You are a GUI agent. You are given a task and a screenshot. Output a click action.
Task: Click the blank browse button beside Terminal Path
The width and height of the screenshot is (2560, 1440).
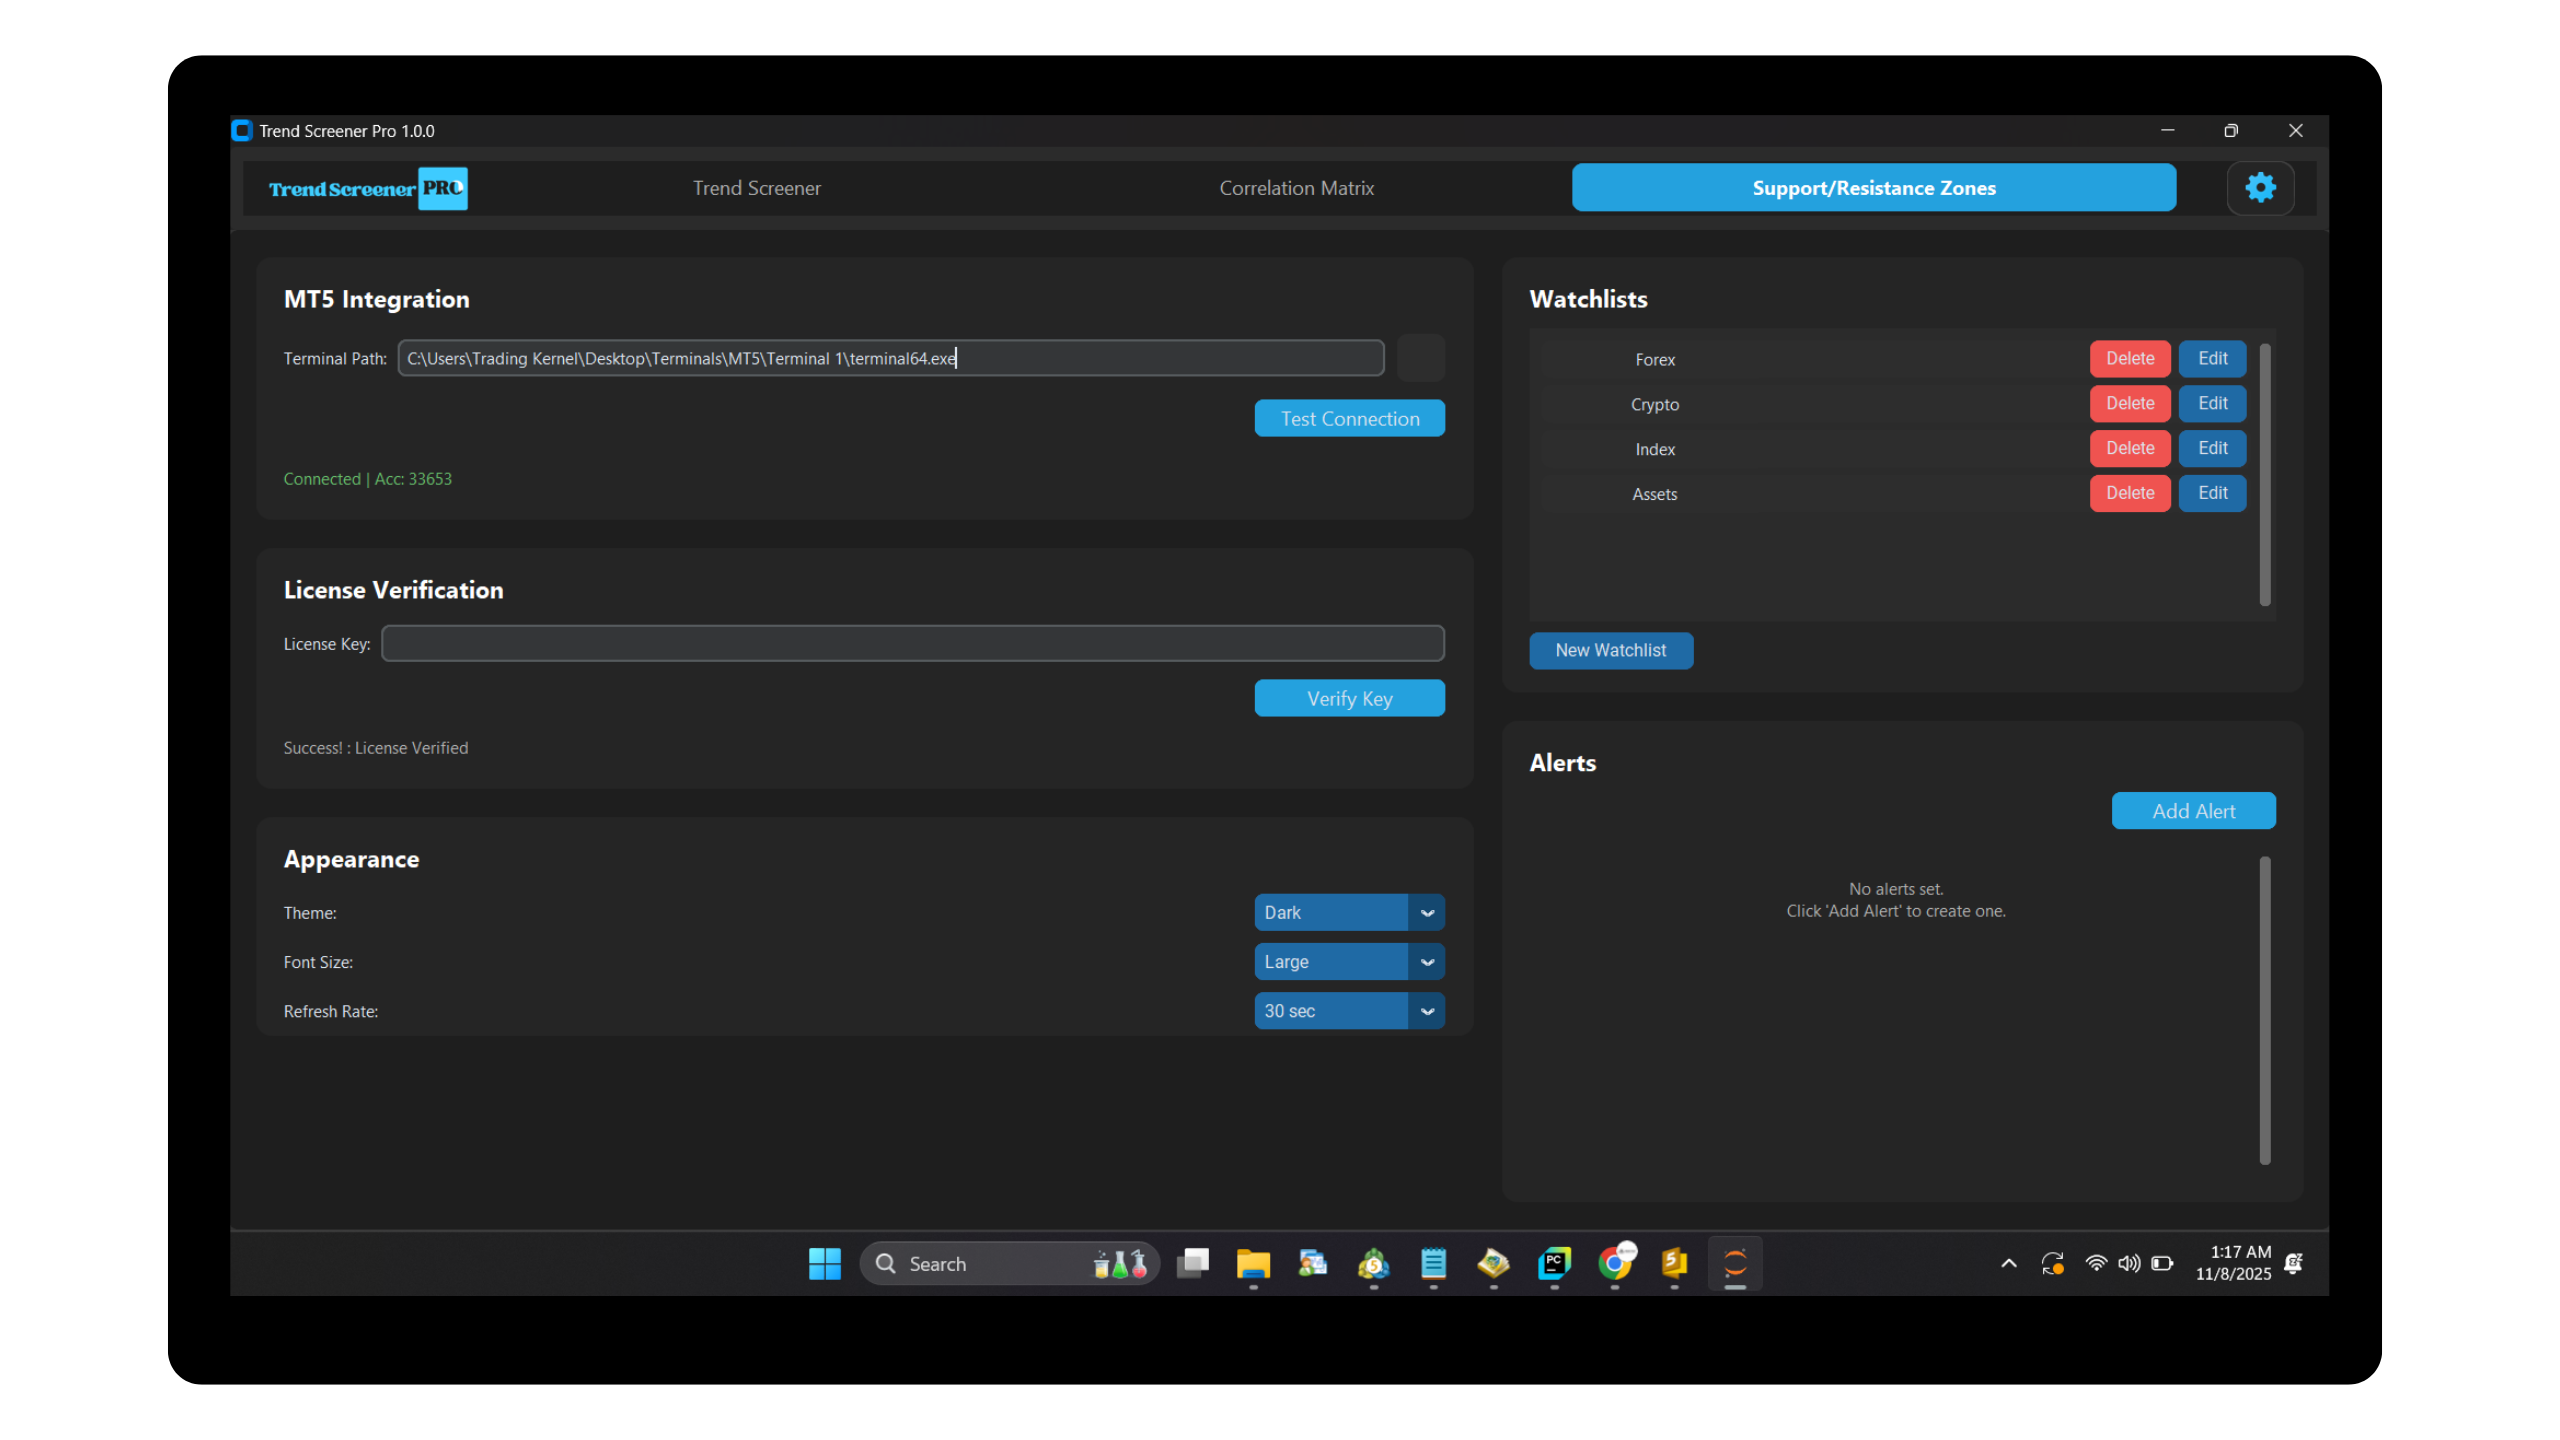[x=1420, y=358]
